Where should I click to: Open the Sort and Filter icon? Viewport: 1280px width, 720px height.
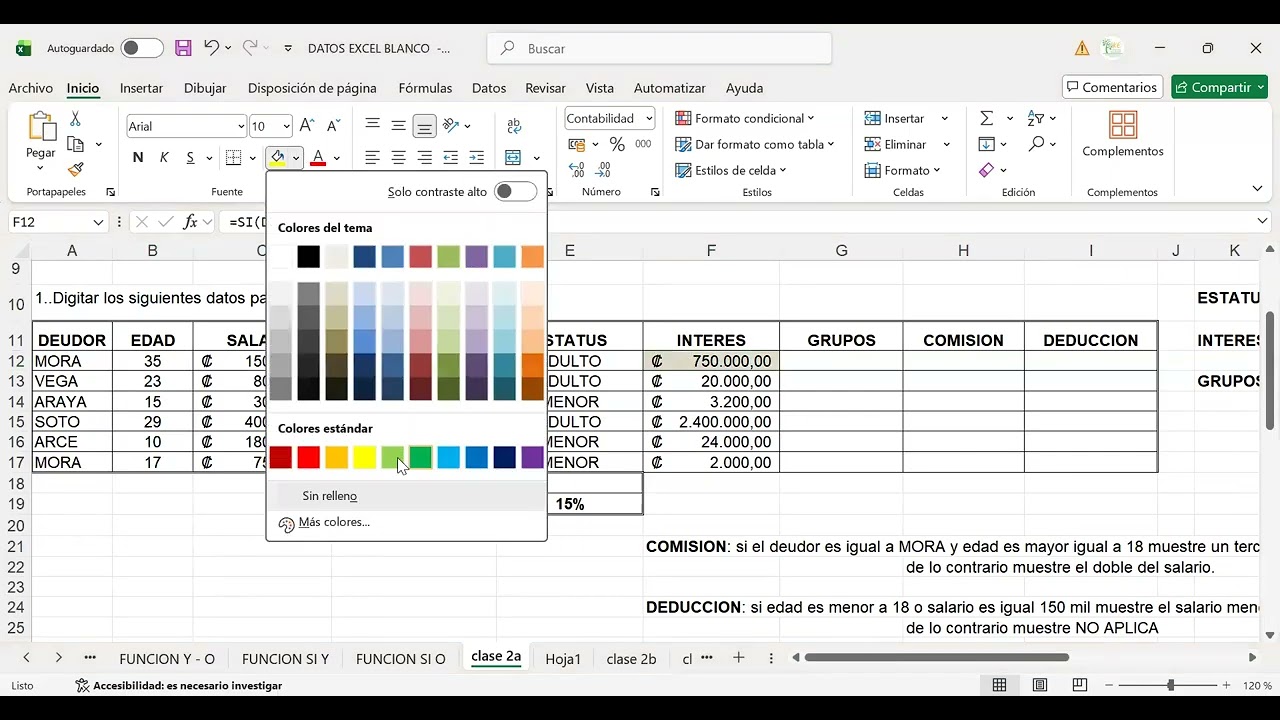pyautogui.click(x=1036, y=118)
